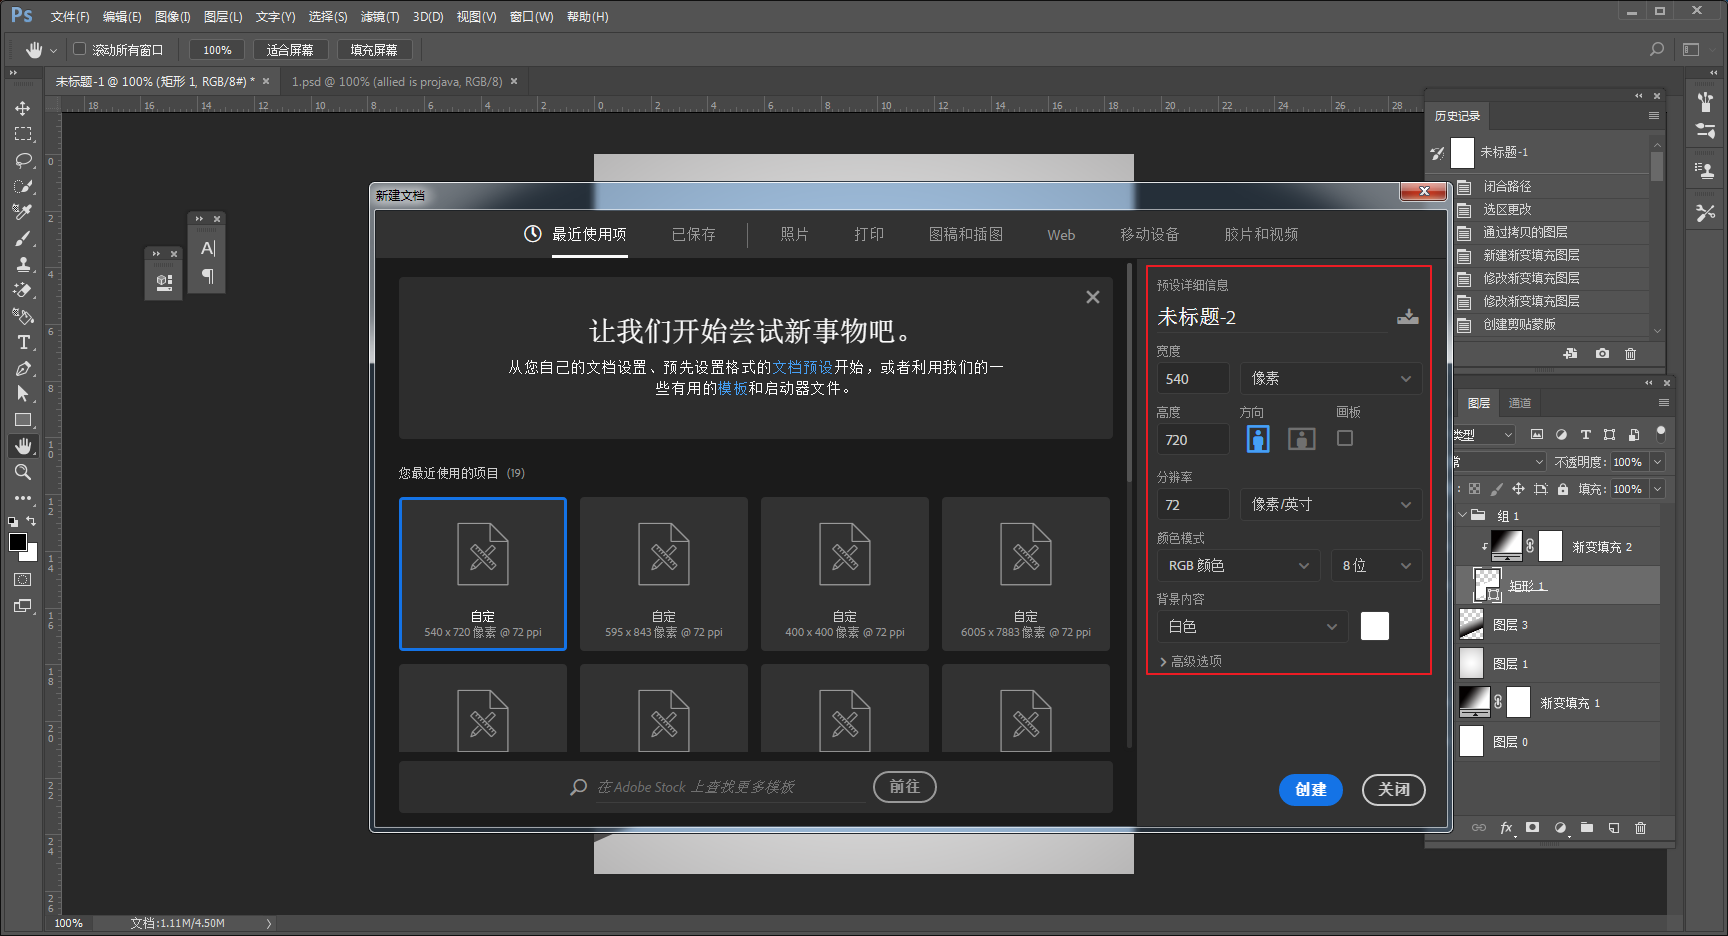1728x936 pixels.
Task: Select the Path Selection arrow tool
Action: (x=23, y=394)
